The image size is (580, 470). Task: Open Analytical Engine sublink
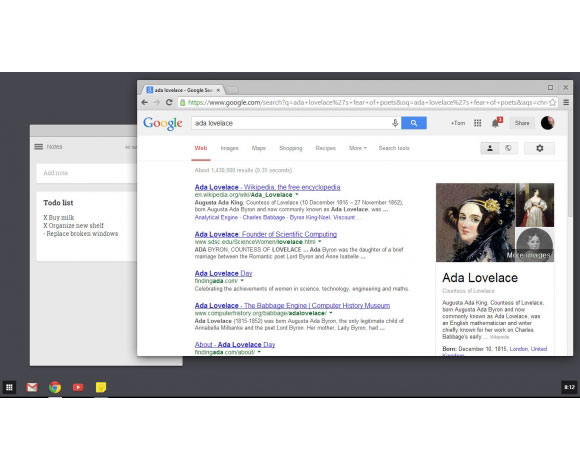(x=216, y=217)
